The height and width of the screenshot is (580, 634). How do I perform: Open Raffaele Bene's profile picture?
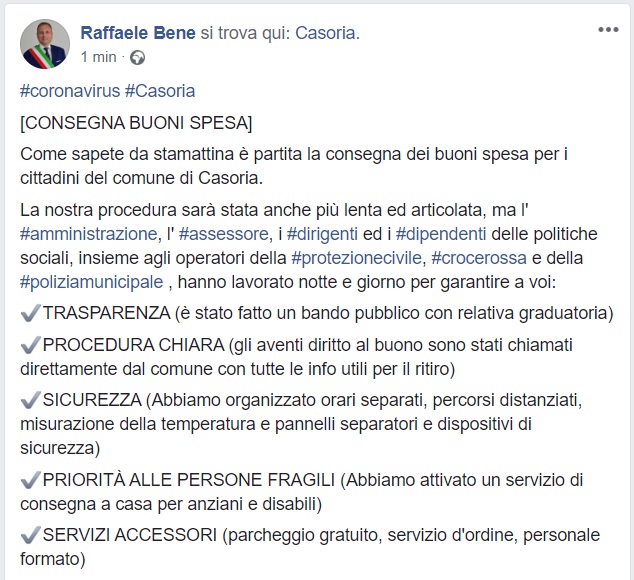(45, 44)
